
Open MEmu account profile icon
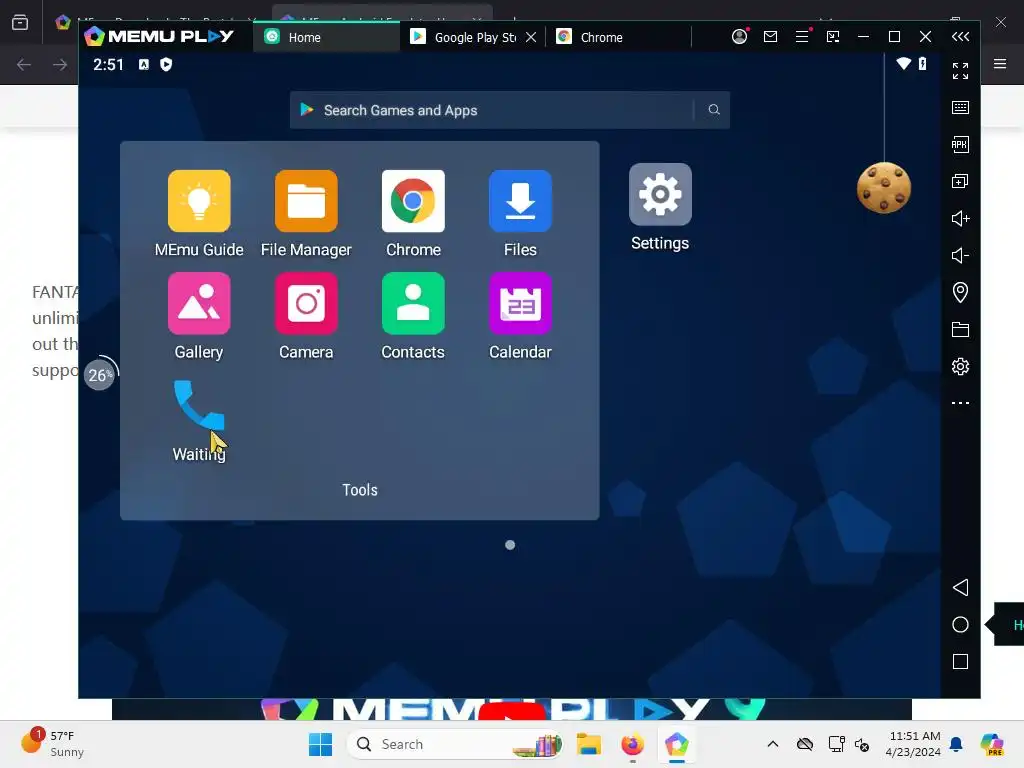tap(739, 37)
